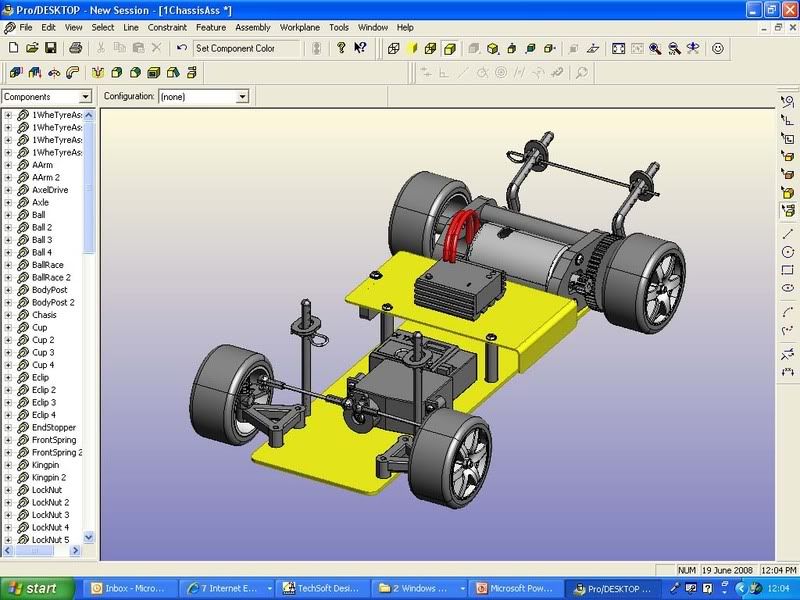
Task: Open the Assembly menu
Action: tap(253, 28)
